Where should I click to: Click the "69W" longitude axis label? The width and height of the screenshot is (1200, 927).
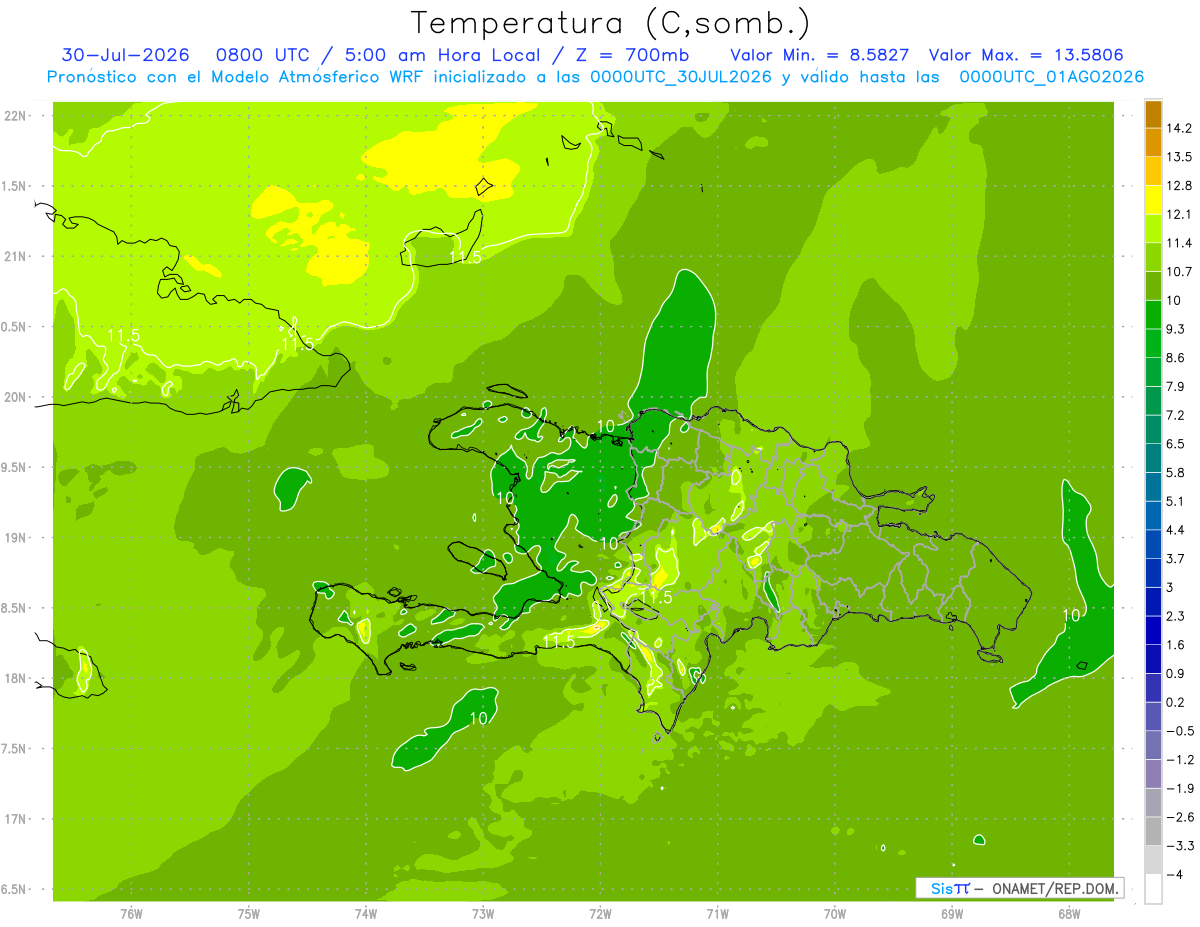tap(952, 914)
